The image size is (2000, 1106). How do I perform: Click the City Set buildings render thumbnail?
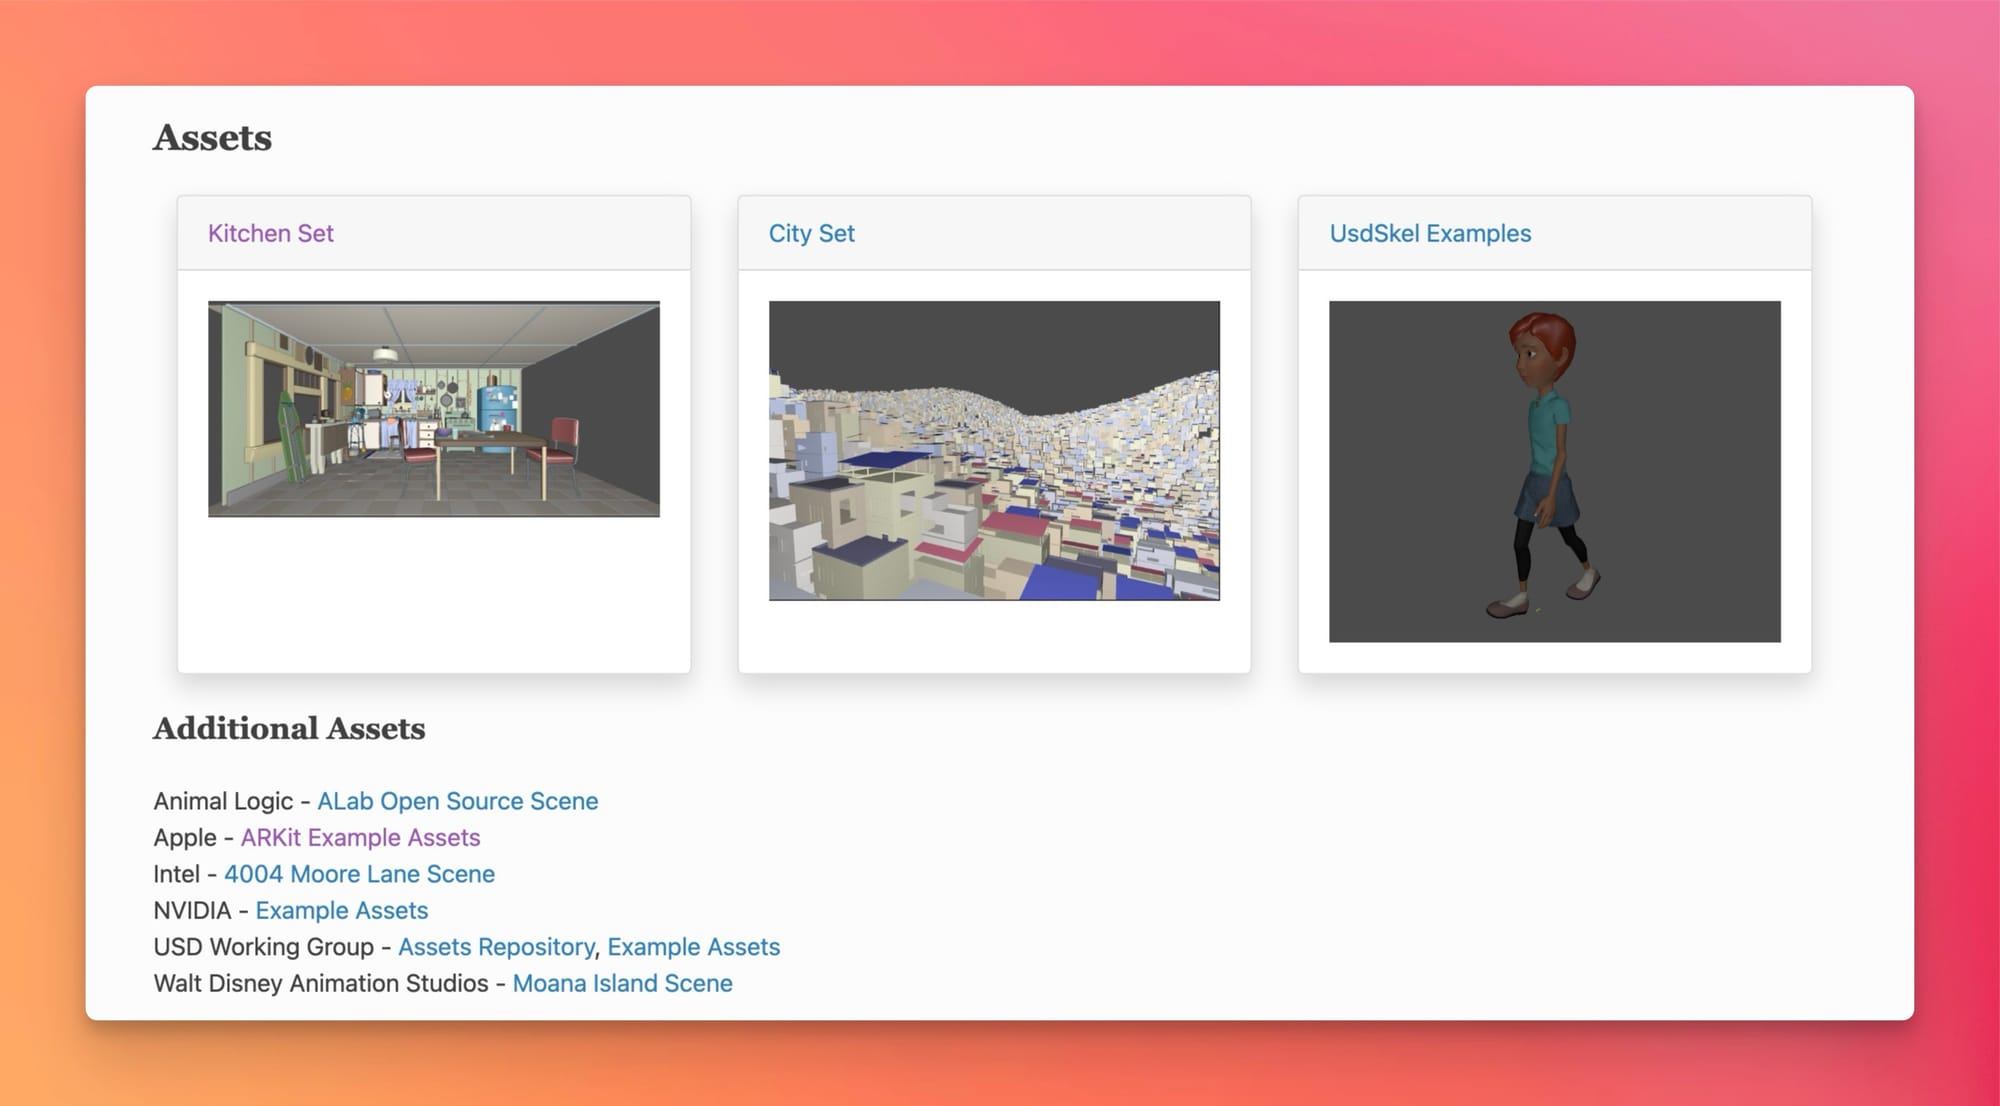(993, 450)
